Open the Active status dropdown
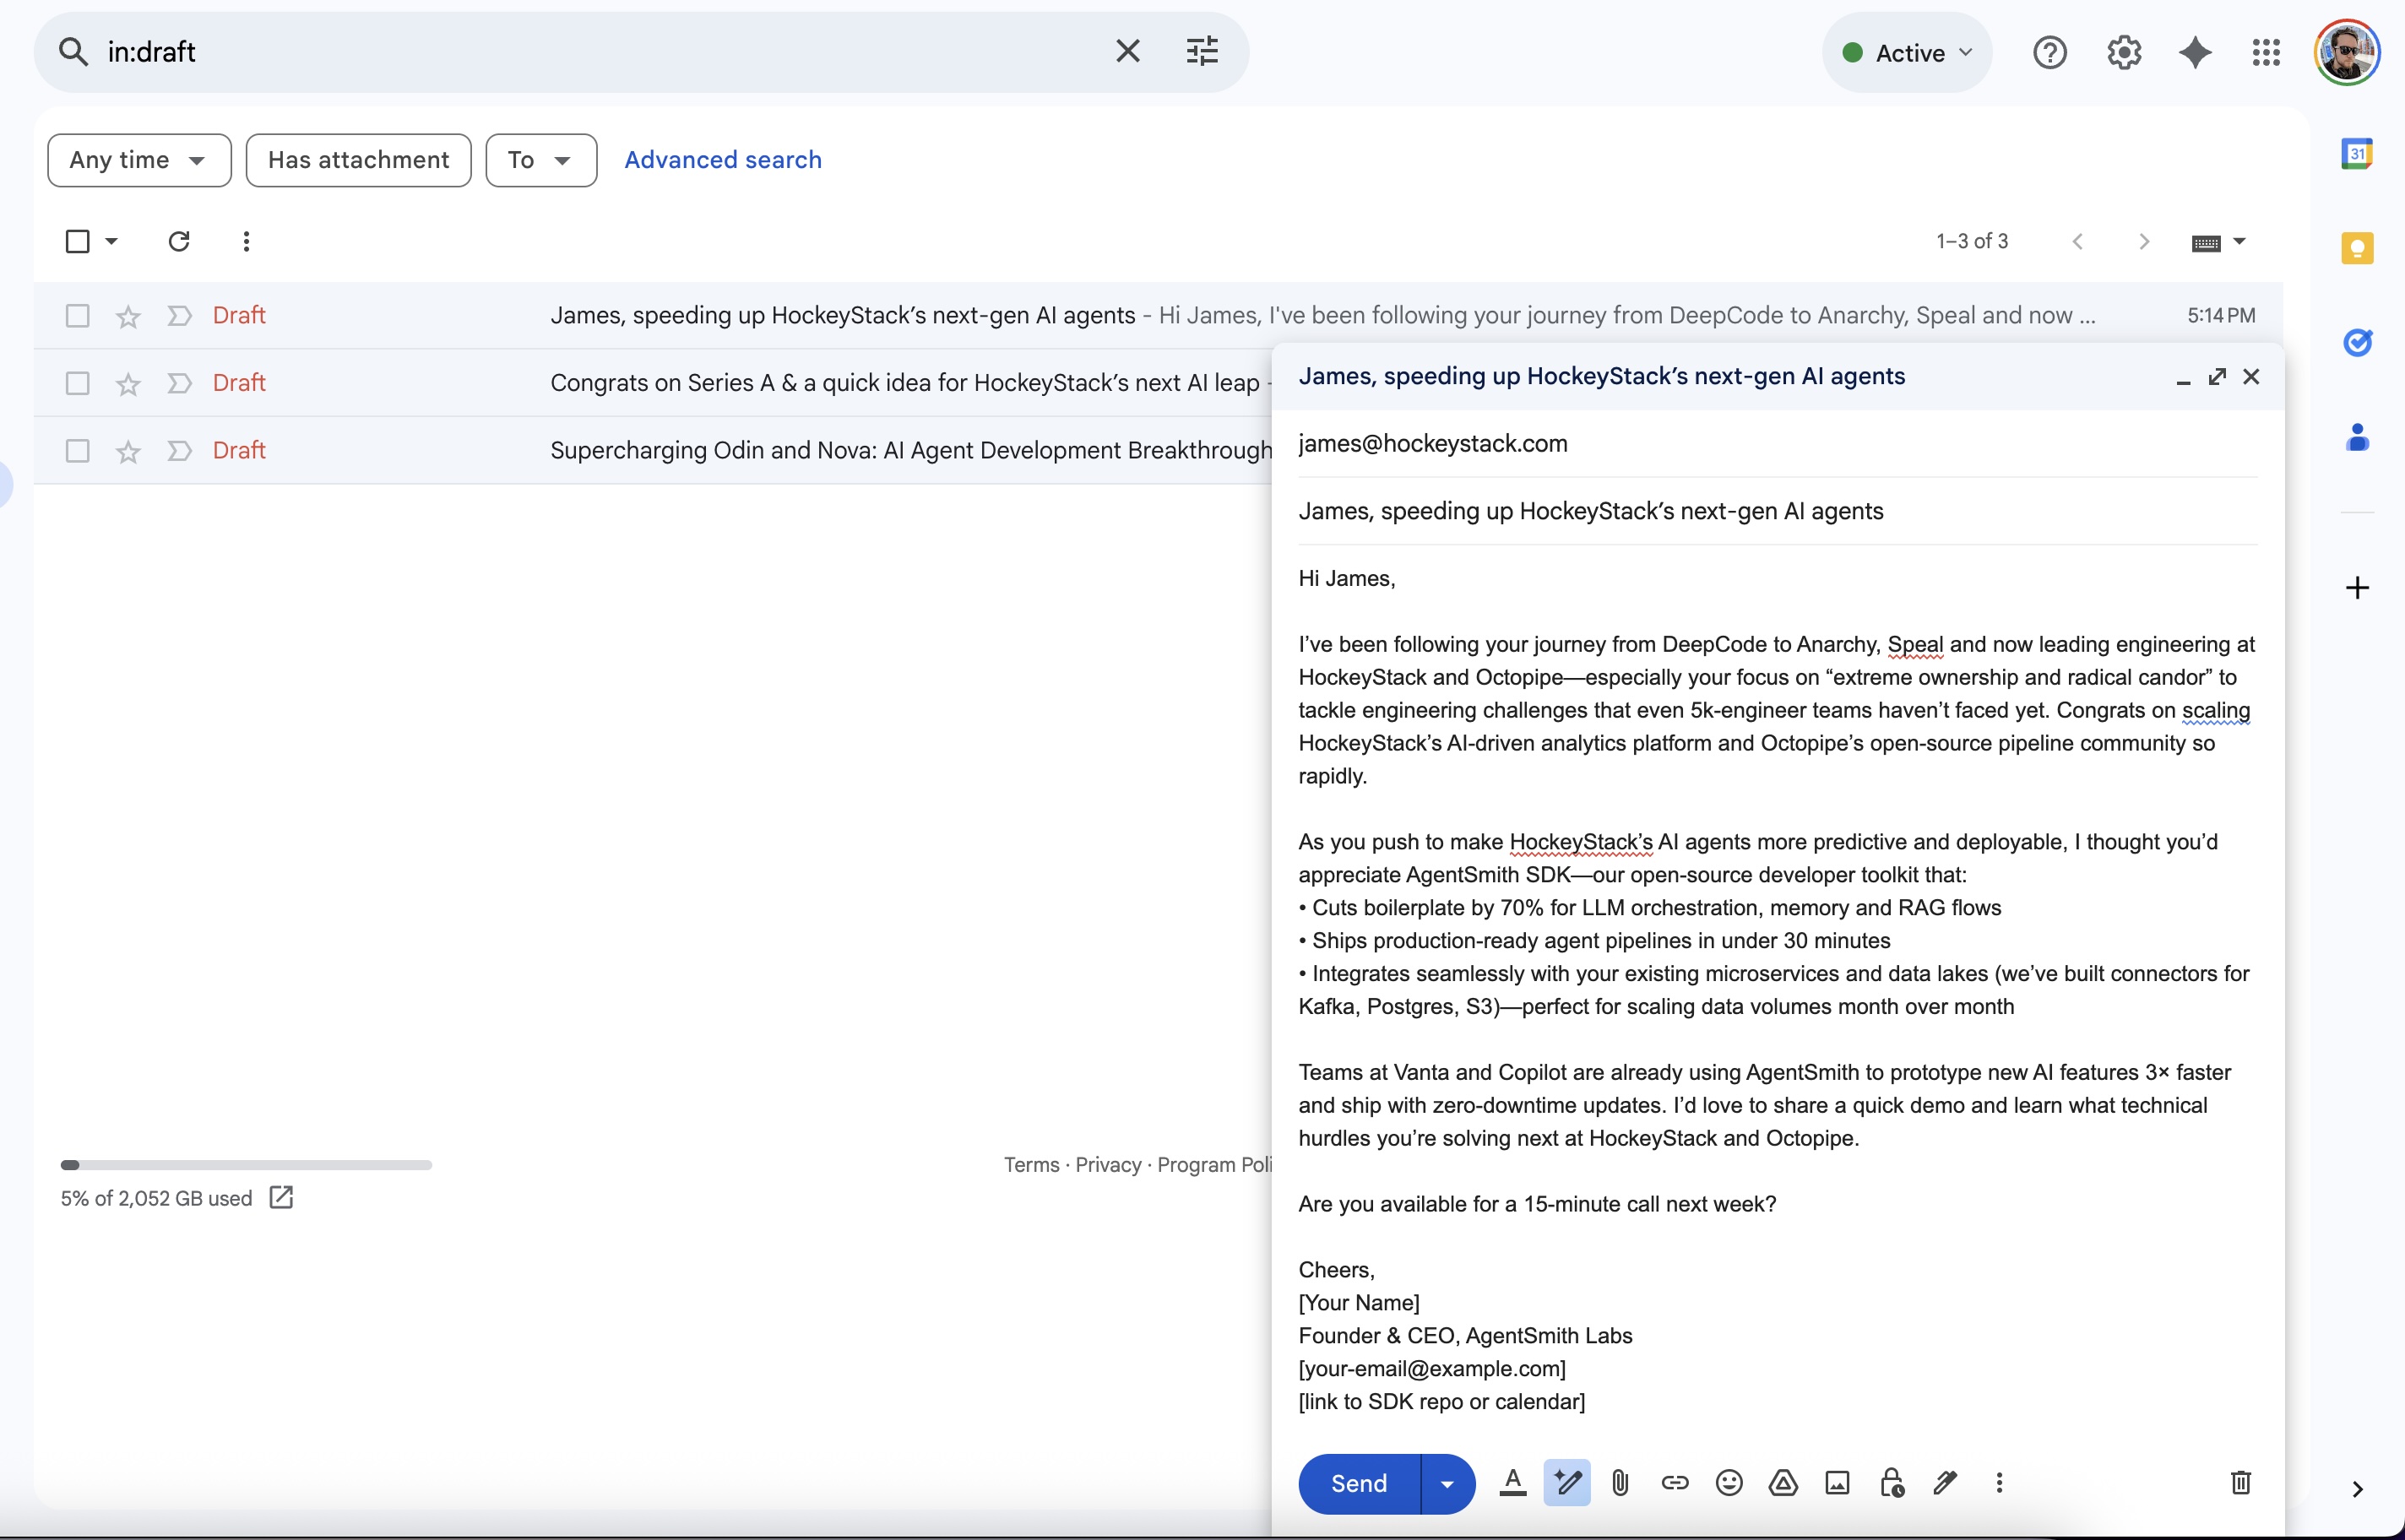Image resolution: width=2405 pixels, height=1540 pixels. click(x=1907, y=53)
